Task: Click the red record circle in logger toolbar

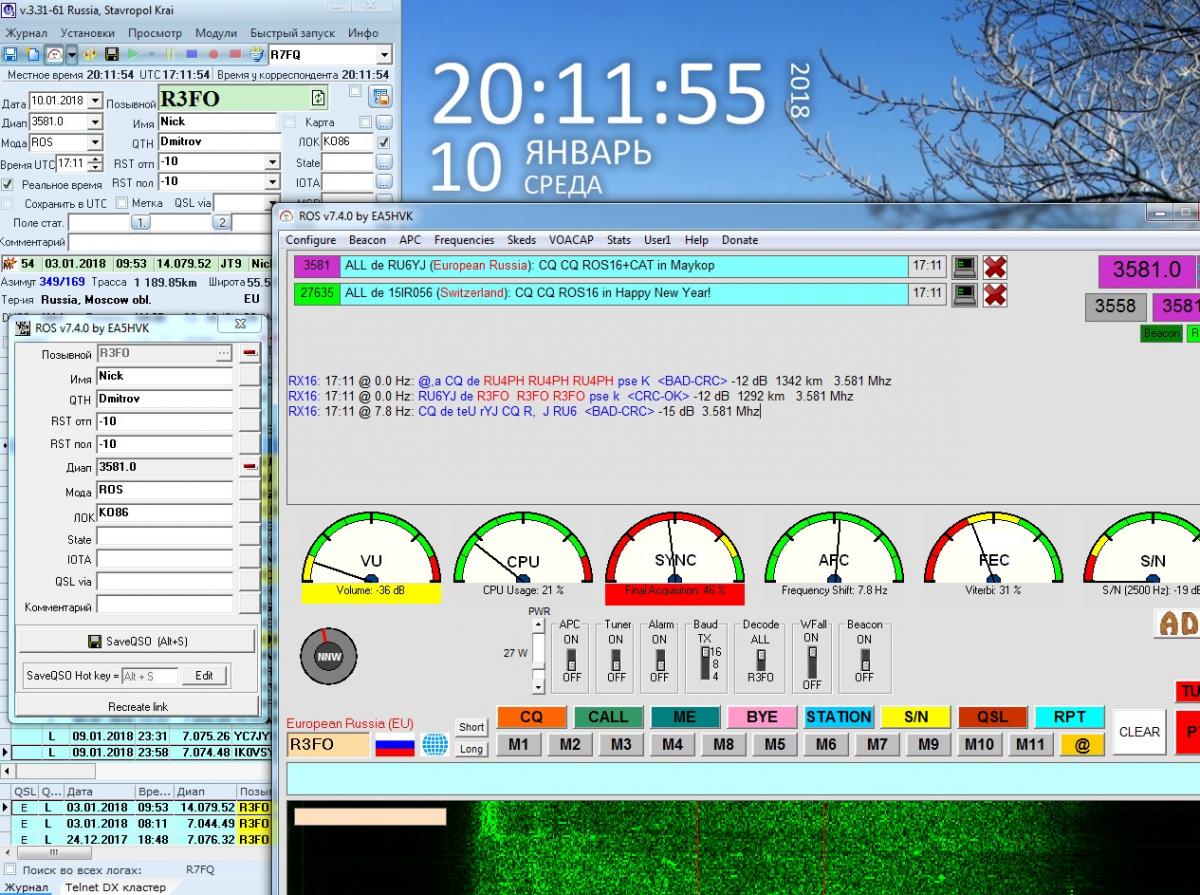Action: coord(214,54)
